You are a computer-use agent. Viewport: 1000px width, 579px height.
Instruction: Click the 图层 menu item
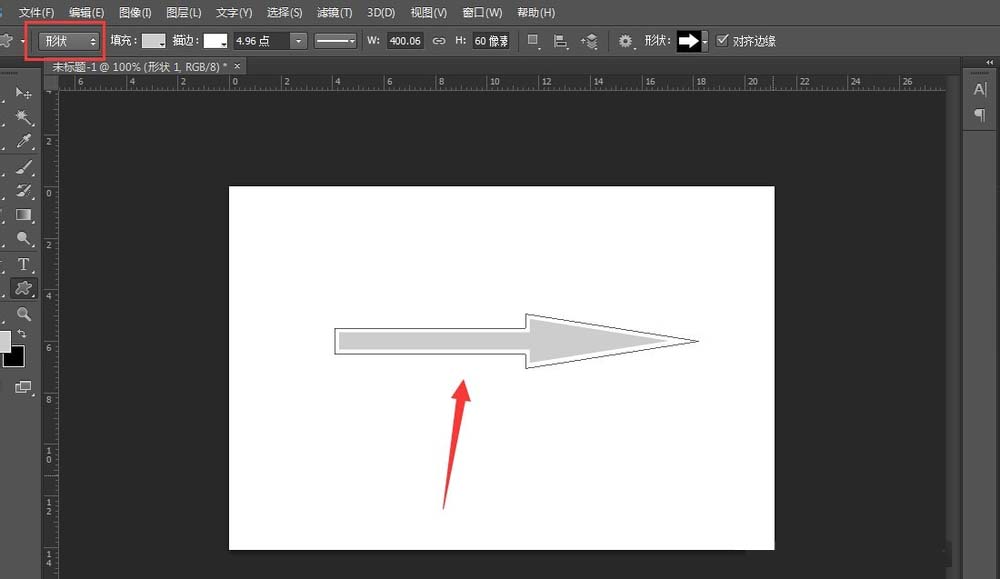click(184, 12)
